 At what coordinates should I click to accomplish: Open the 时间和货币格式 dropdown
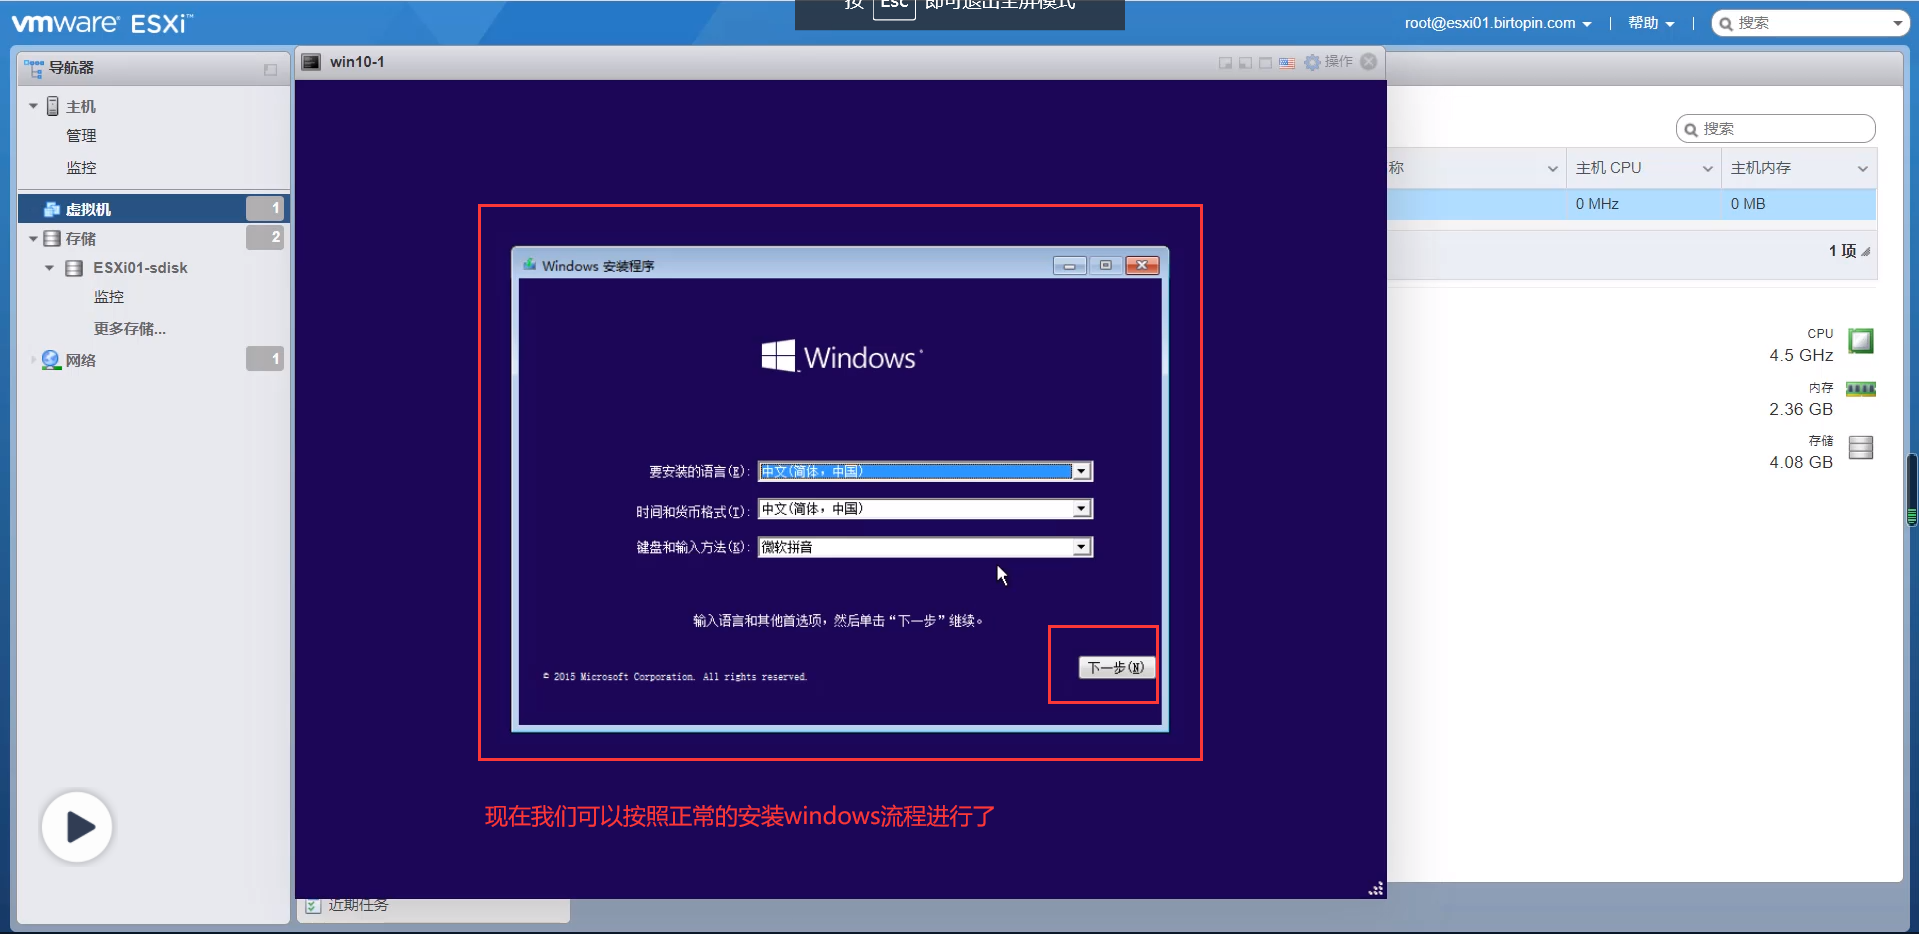pyautogui.click(x=1081, y=509)
